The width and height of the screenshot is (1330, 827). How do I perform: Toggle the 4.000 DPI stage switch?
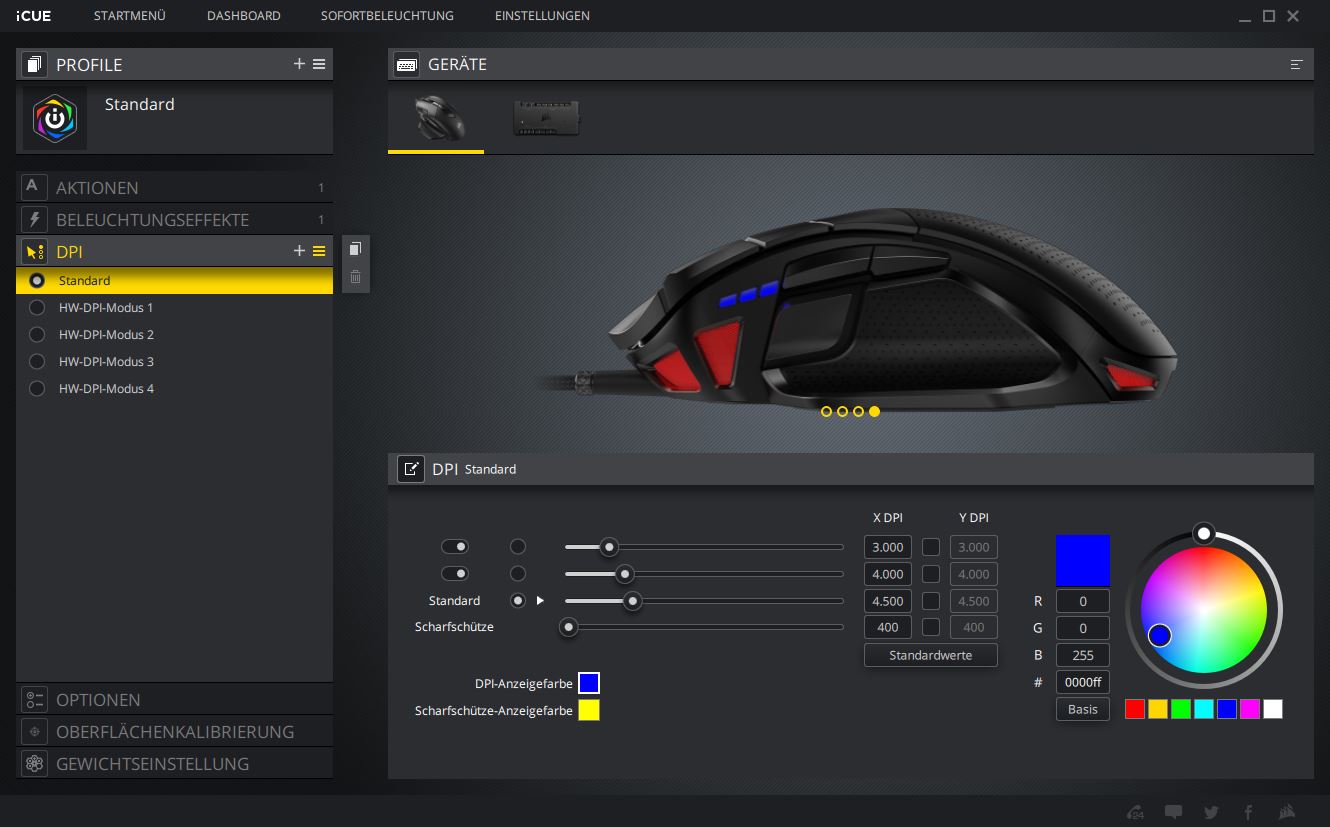pyautogui.click(x=455, y=574)
